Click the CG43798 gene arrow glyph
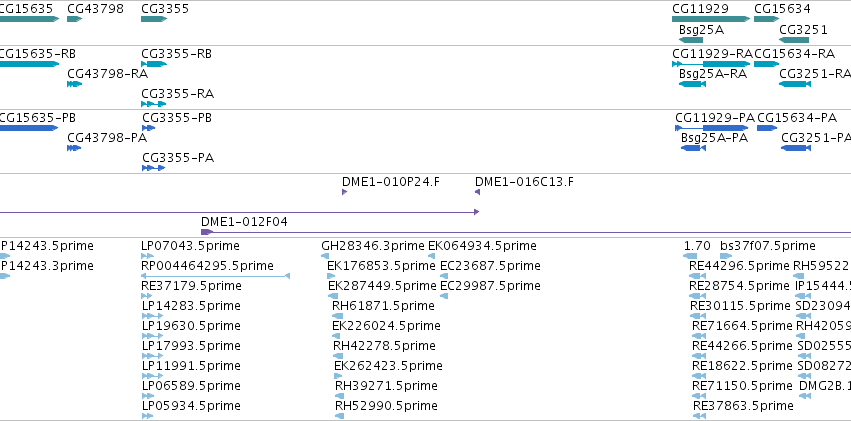Image resolution: width=851 pixels, height=421 pixels. (74, 19)
